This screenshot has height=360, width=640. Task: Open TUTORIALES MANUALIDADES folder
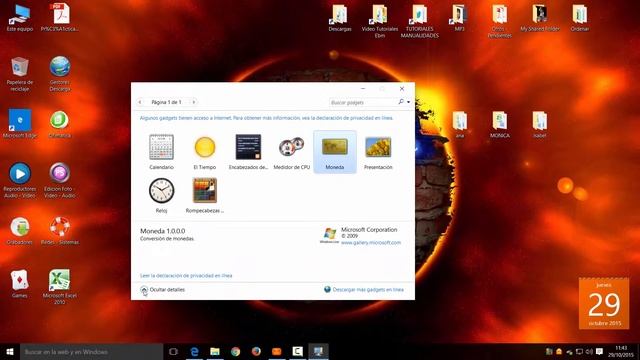click(420, 21)
